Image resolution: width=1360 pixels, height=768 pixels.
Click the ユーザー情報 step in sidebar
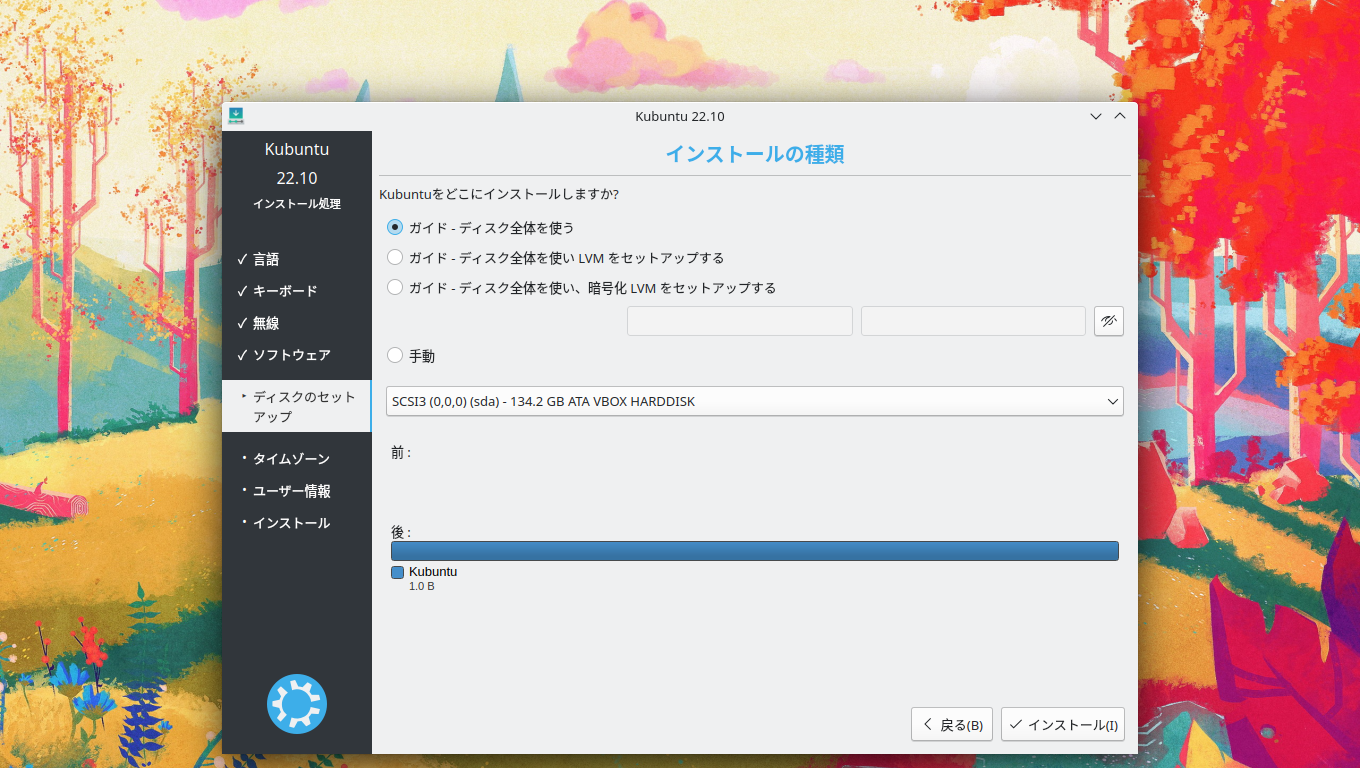(x=292, y=491)
